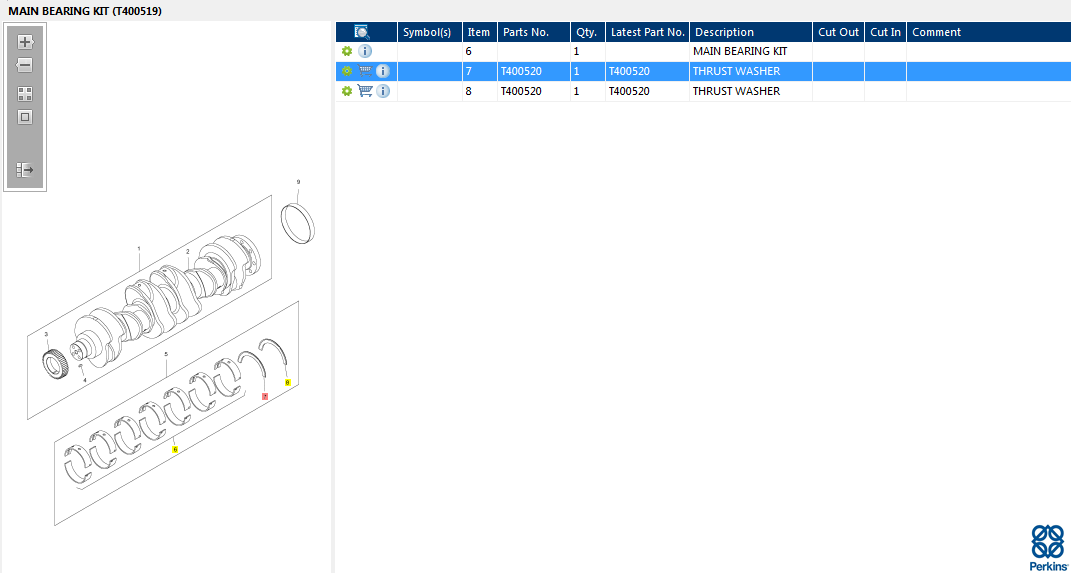Image resolution: width=1071 pixels, height=573 pixels.
Task: Open info icon for item 8 row
Action: (383, 91)
